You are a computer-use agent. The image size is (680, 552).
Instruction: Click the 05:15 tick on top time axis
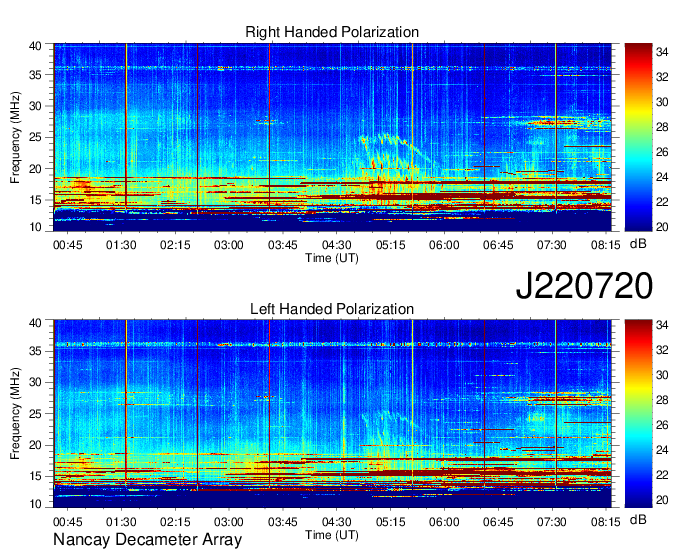point(390,245)
